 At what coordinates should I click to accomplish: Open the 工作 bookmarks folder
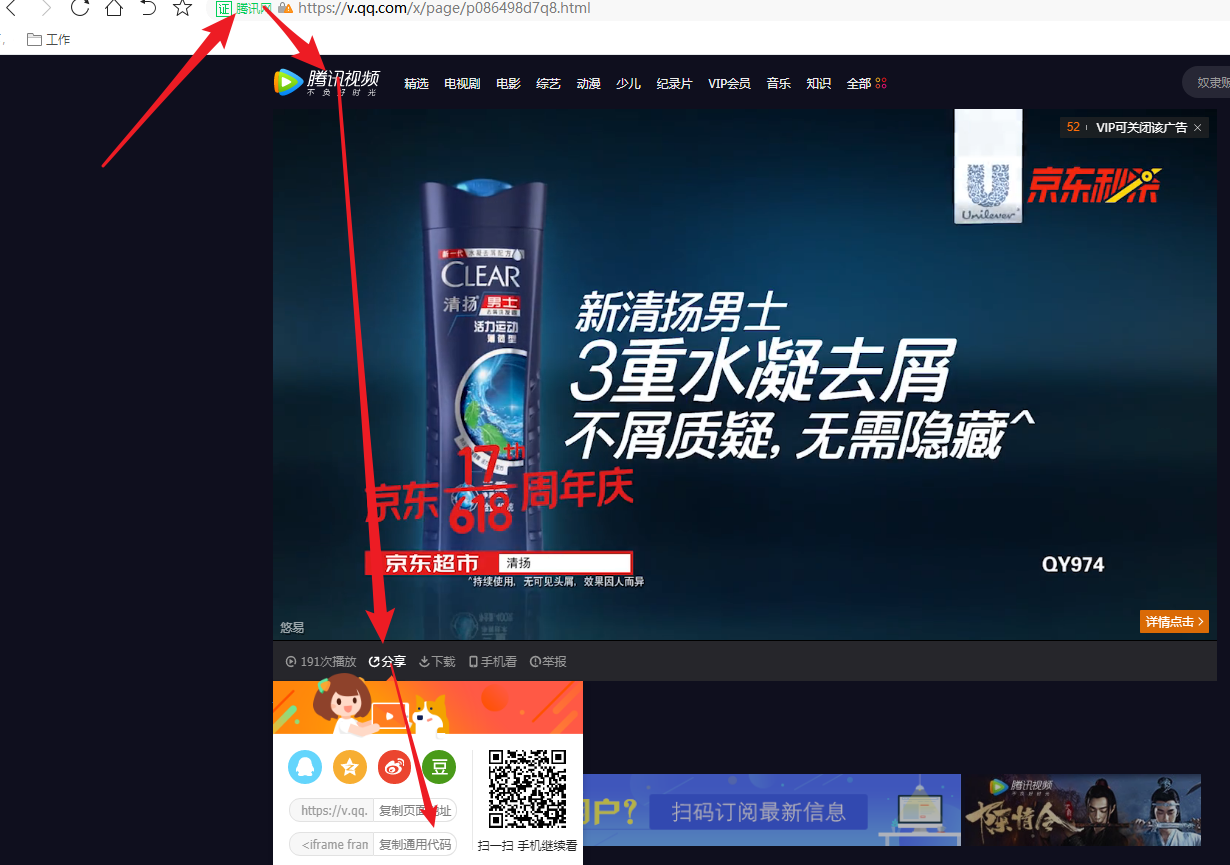[x=49, y=39]
